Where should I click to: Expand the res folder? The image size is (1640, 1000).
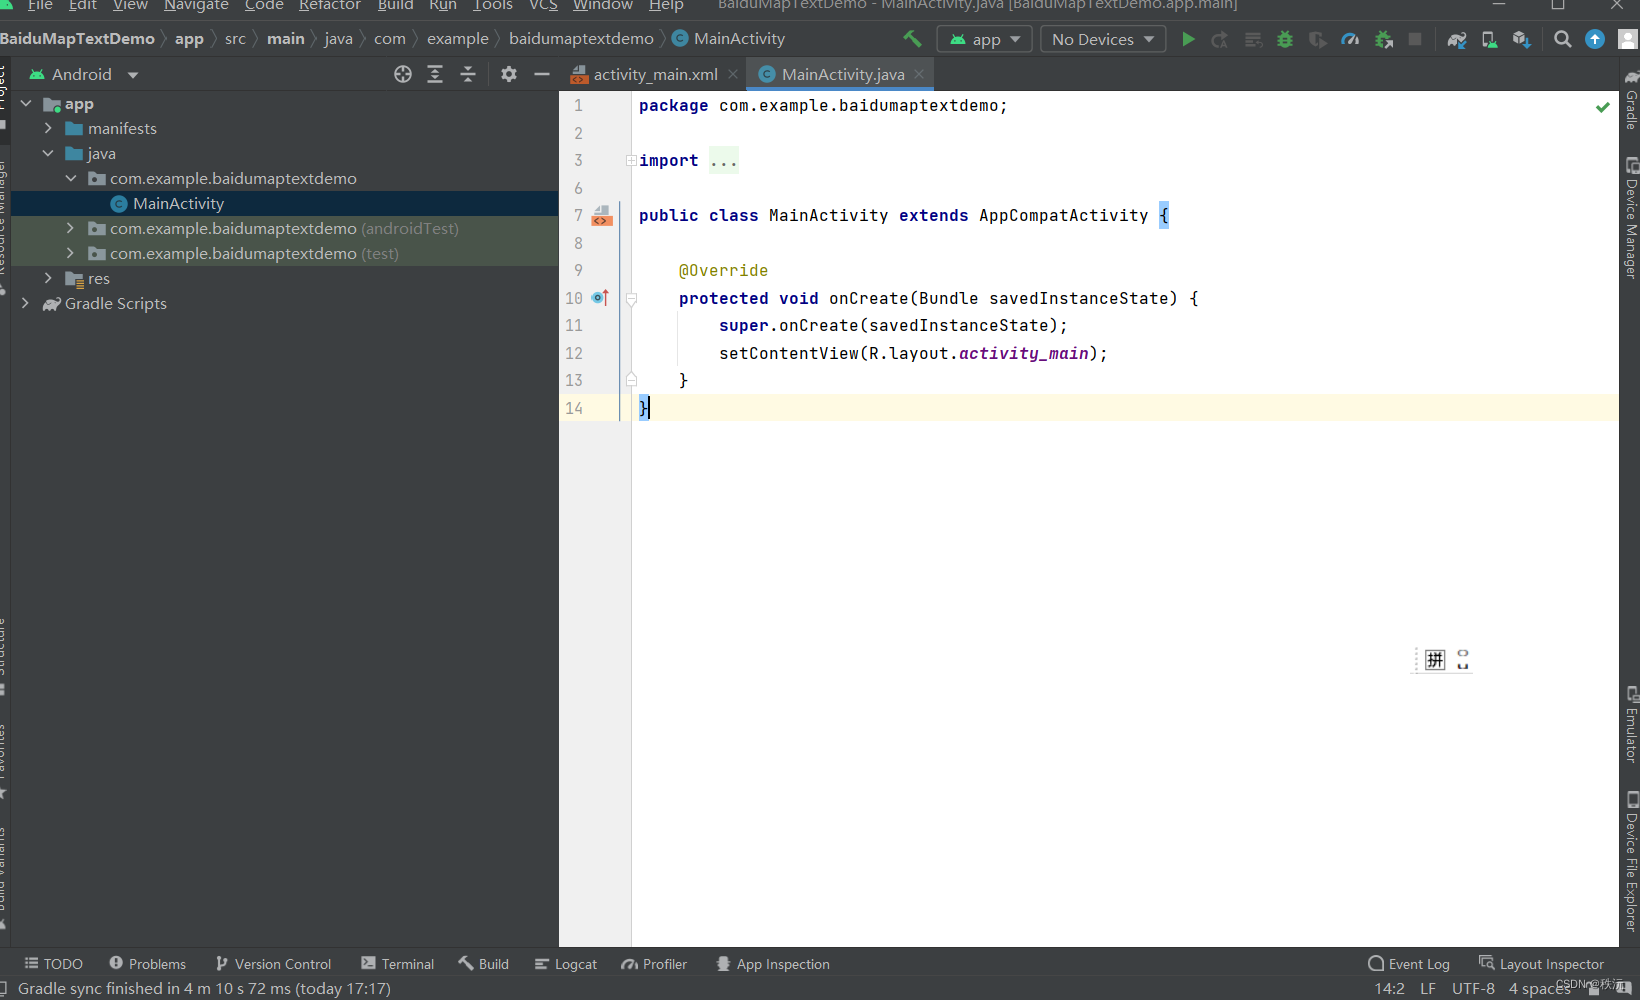coord(48,278)
